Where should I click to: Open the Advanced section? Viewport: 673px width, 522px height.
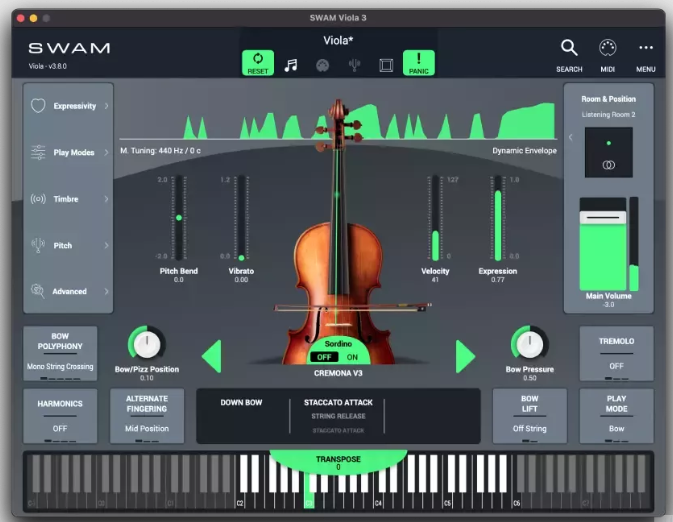[x=69, y=291]
